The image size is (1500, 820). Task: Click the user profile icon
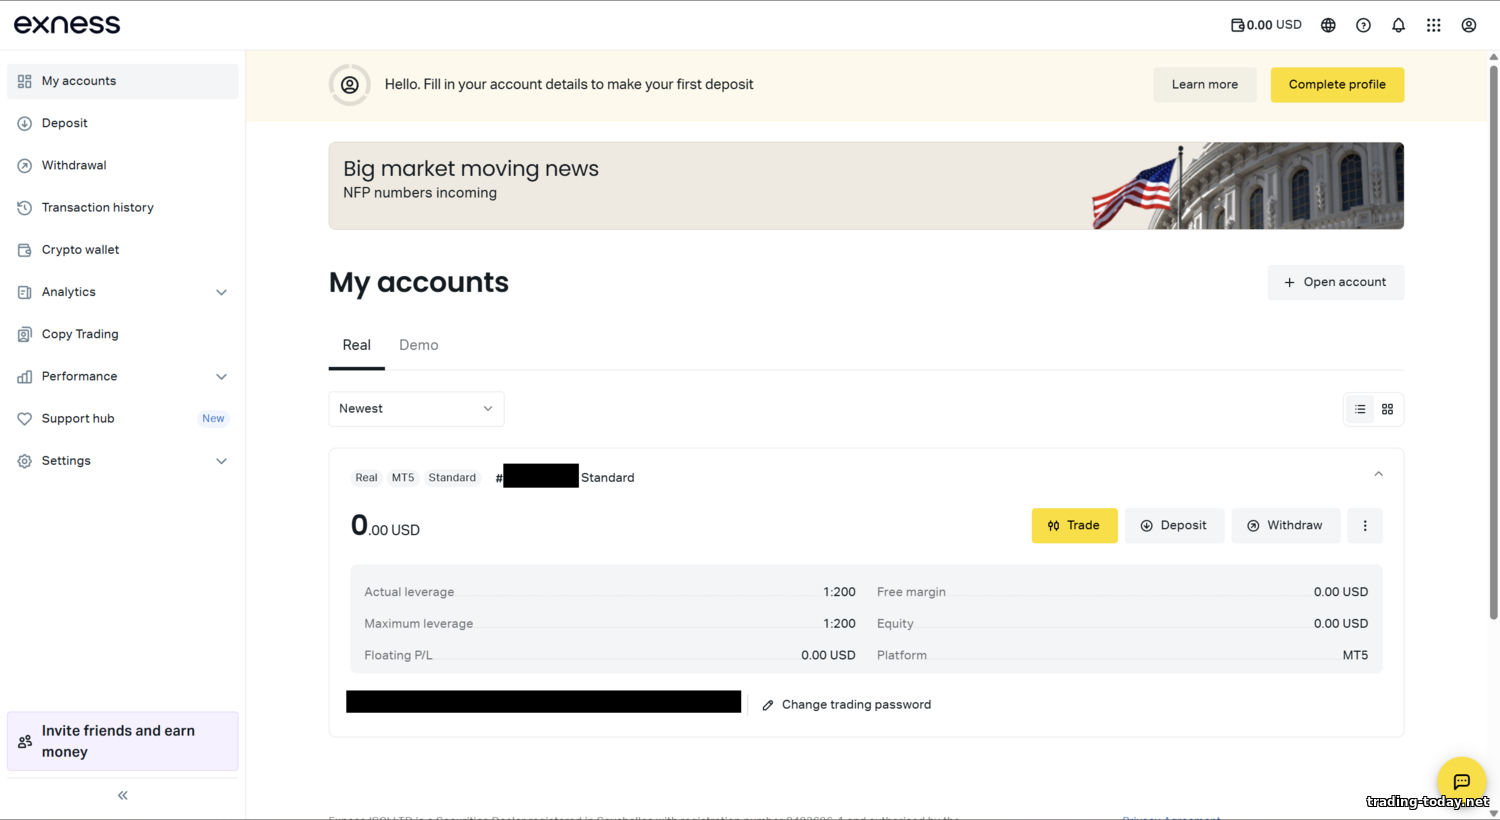point(1468,25)
